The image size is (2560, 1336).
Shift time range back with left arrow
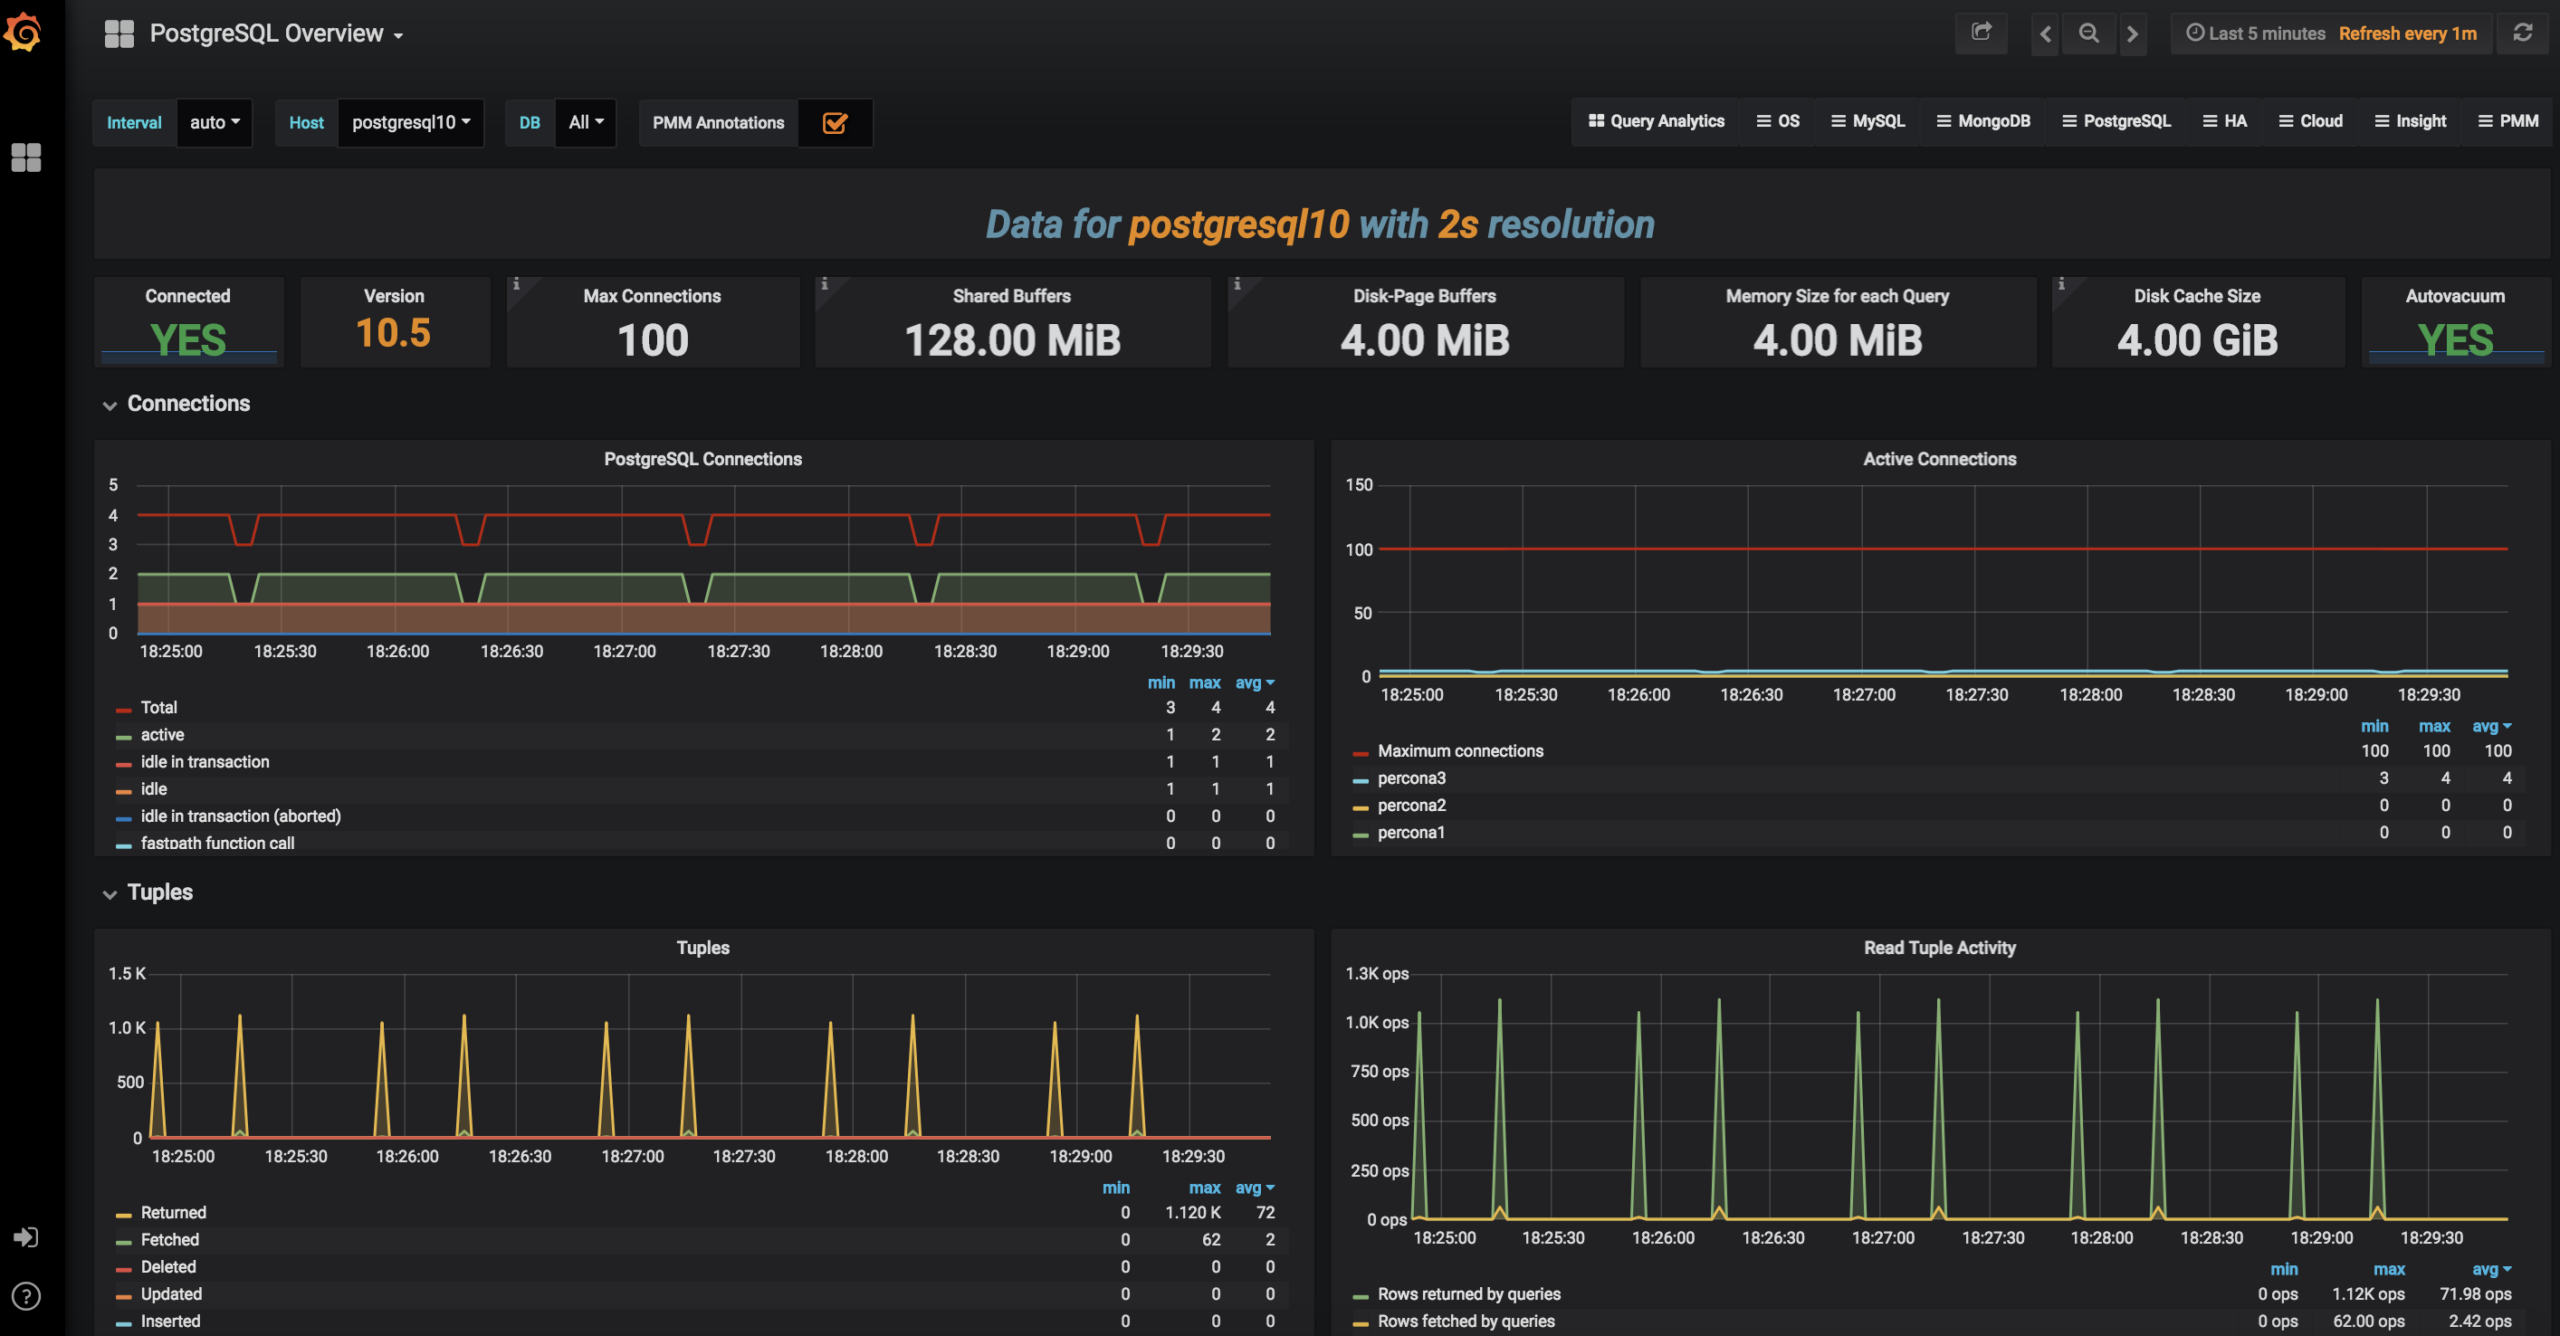pyautogui.click(x=2045, y=34)
